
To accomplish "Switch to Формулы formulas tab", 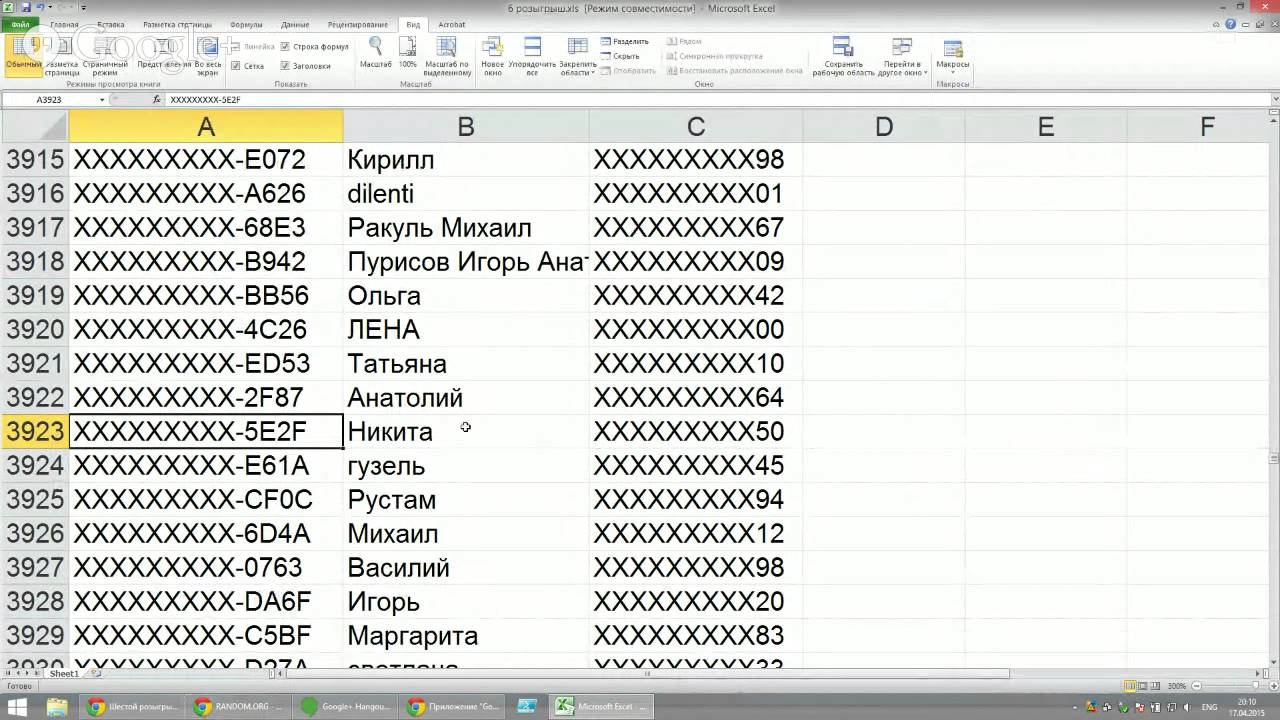I will tap(246, 24).
